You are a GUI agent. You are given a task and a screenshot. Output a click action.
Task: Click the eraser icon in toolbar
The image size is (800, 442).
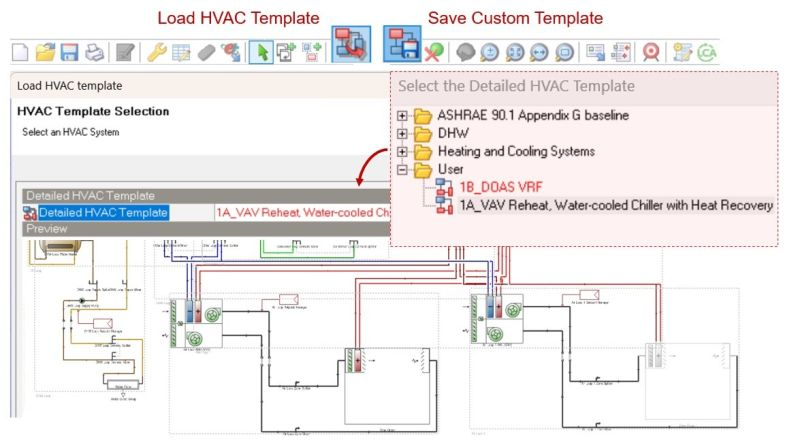coord(205,51)
